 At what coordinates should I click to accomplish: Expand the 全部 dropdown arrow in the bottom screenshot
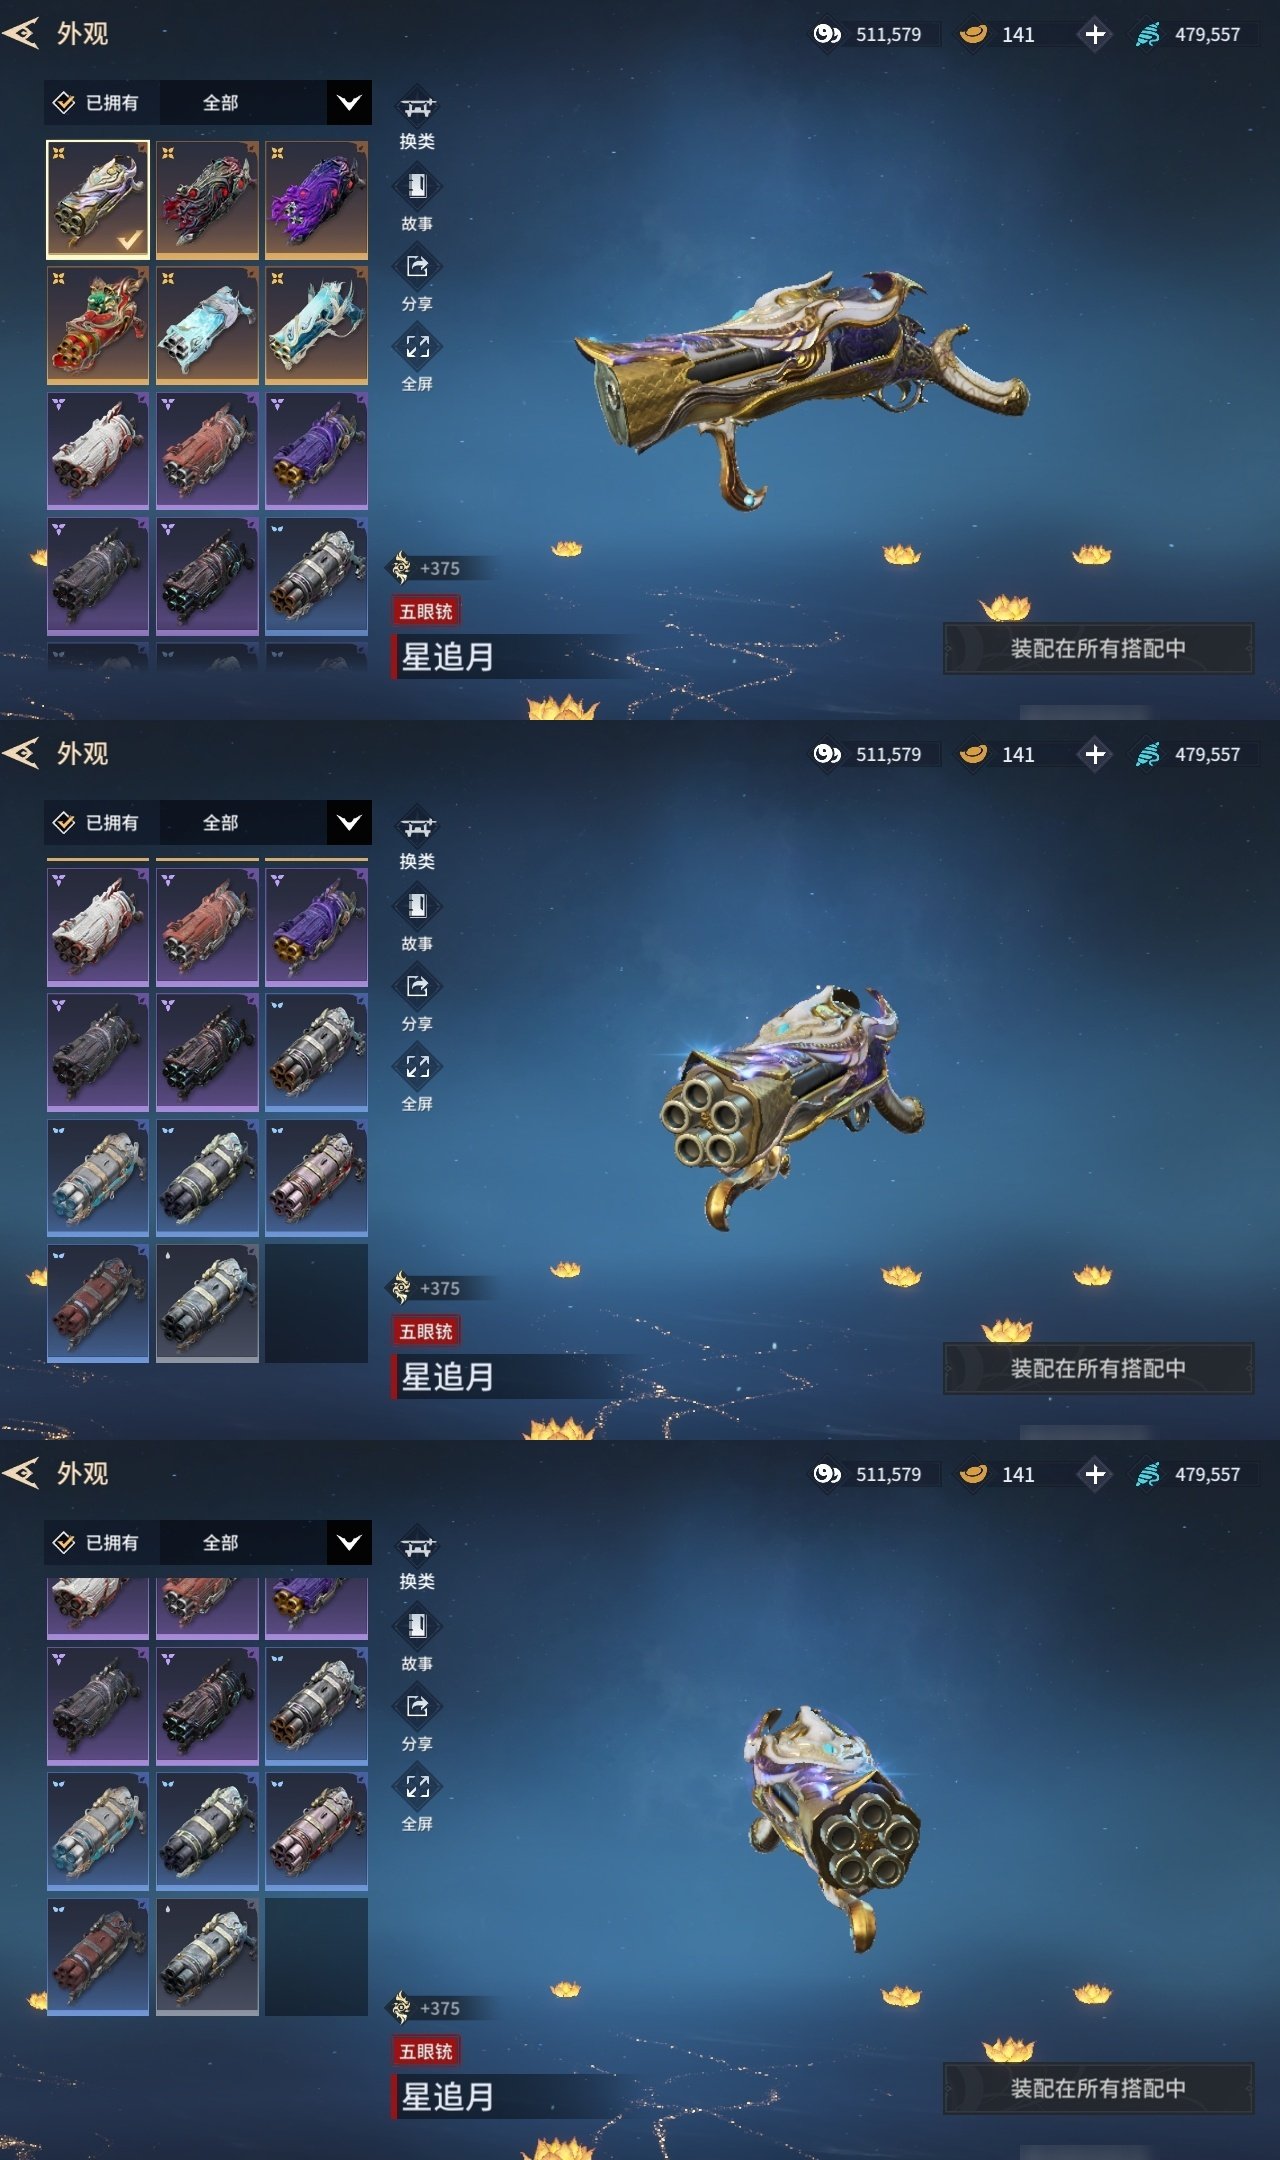tap(349, 1542)
